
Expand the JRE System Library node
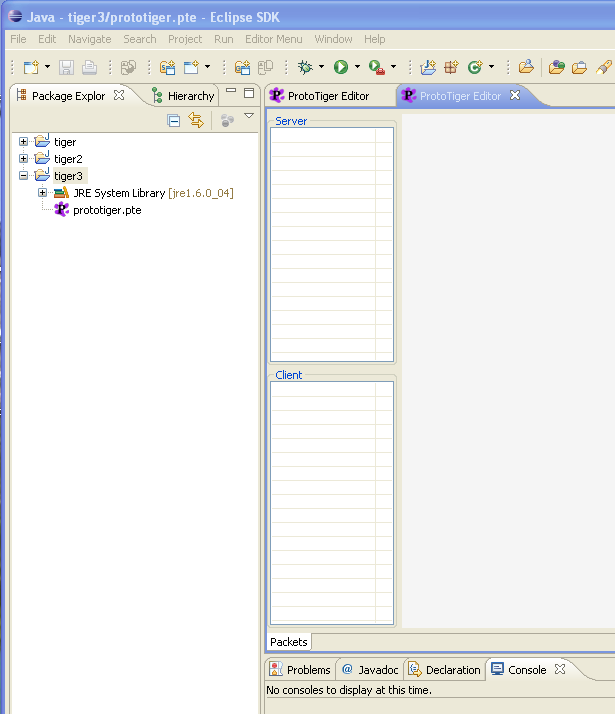tap(42, 193)
